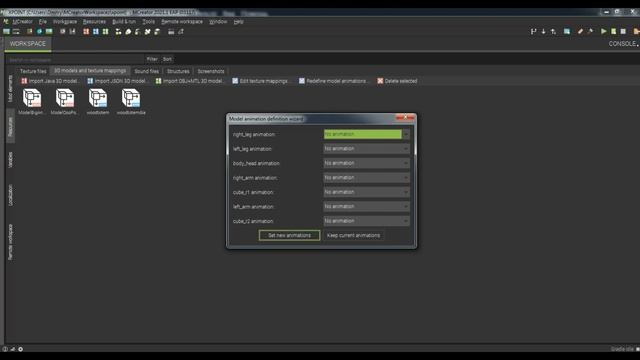Viewport: 640px width, 360px height.
Task: Open the cube_r1 animation dropdown
Action: [367, 192]
